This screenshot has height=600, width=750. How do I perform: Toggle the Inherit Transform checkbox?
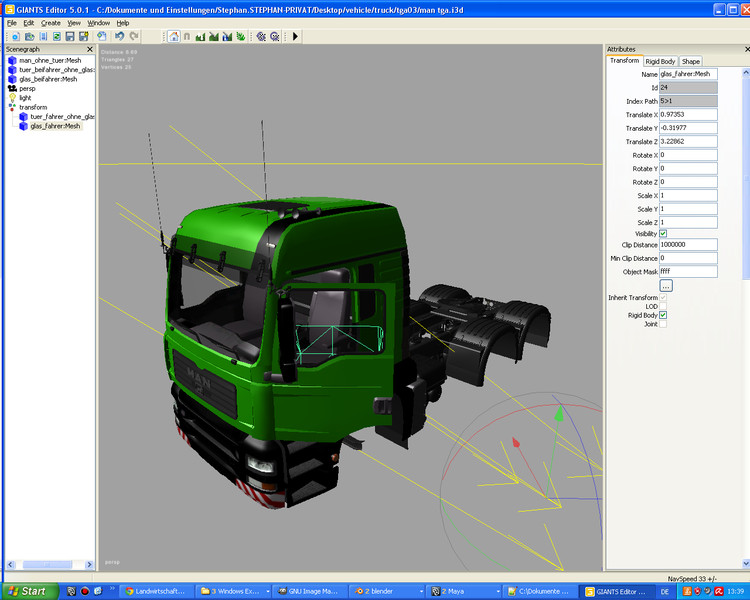tap(663, 298)
